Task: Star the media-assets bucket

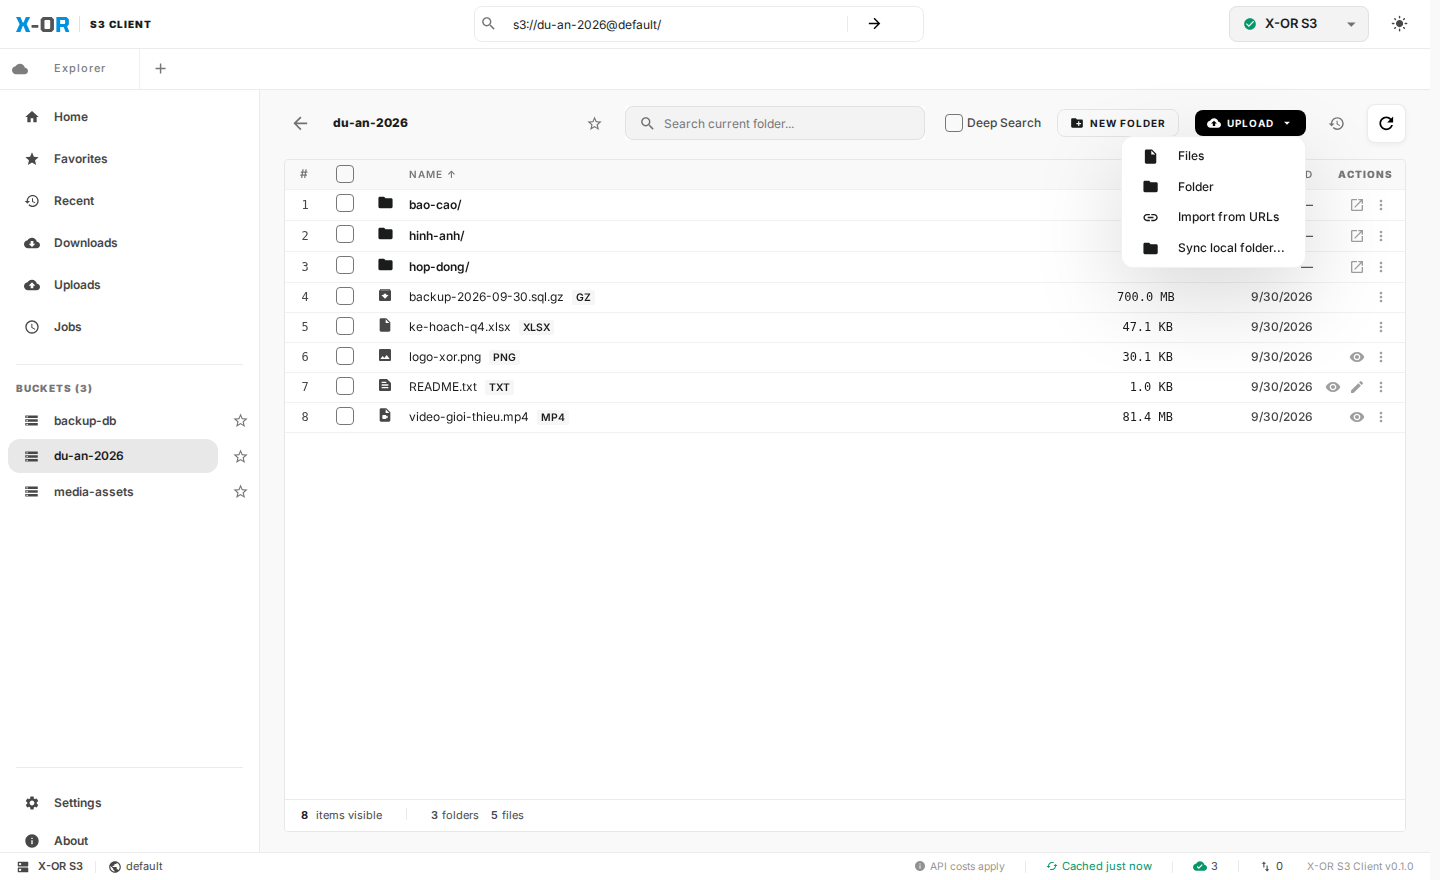Action: click(x=240, y=492)
